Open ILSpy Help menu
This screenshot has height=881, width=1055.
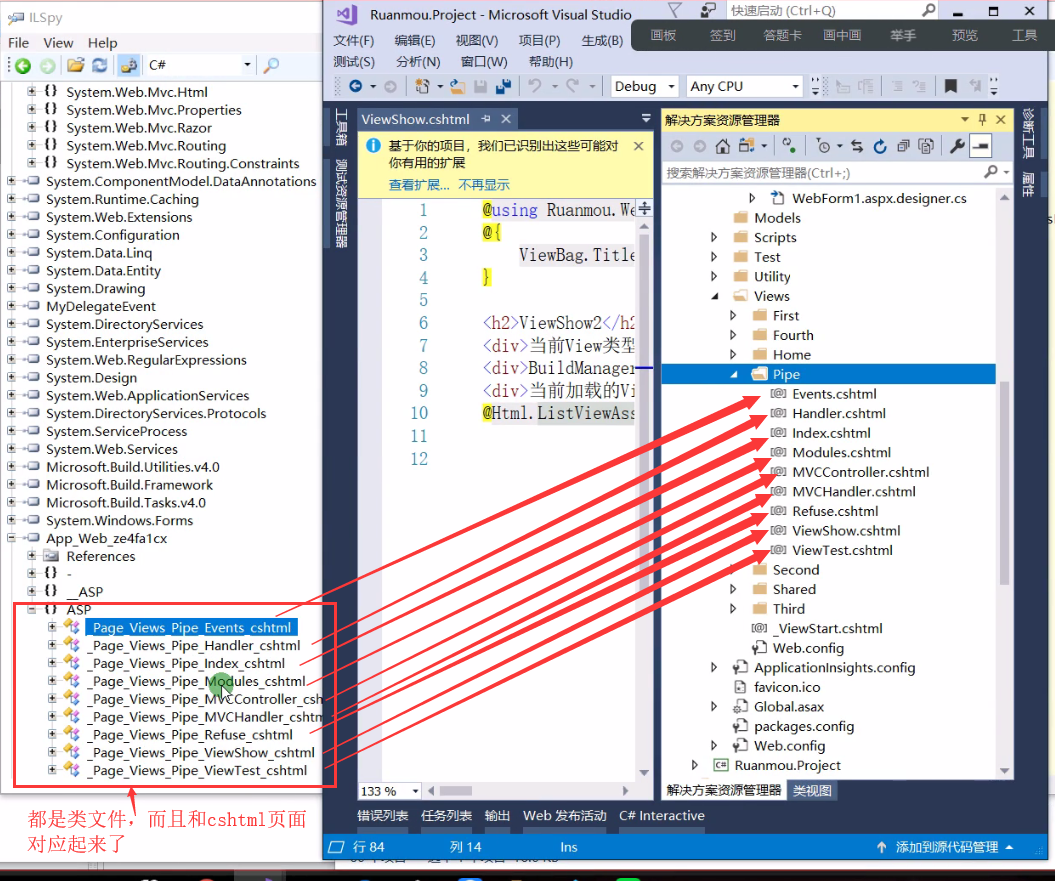click(x=102, y=42)
